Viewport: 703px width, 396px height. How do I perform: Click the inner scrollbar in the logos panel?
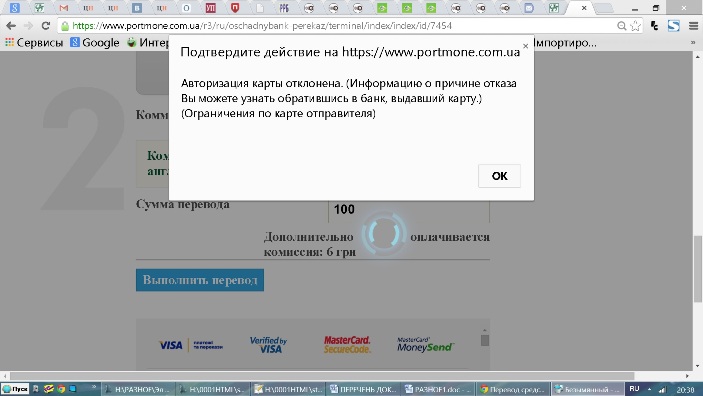pyautogui.click(x=485, y=340)
